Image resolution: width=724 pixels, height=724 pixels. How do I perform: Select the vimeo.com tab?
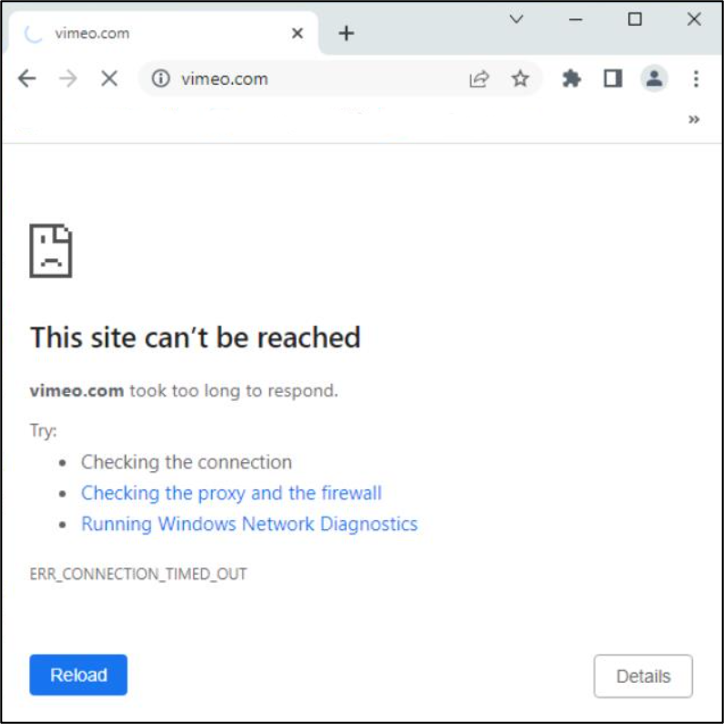click(150, 33)
